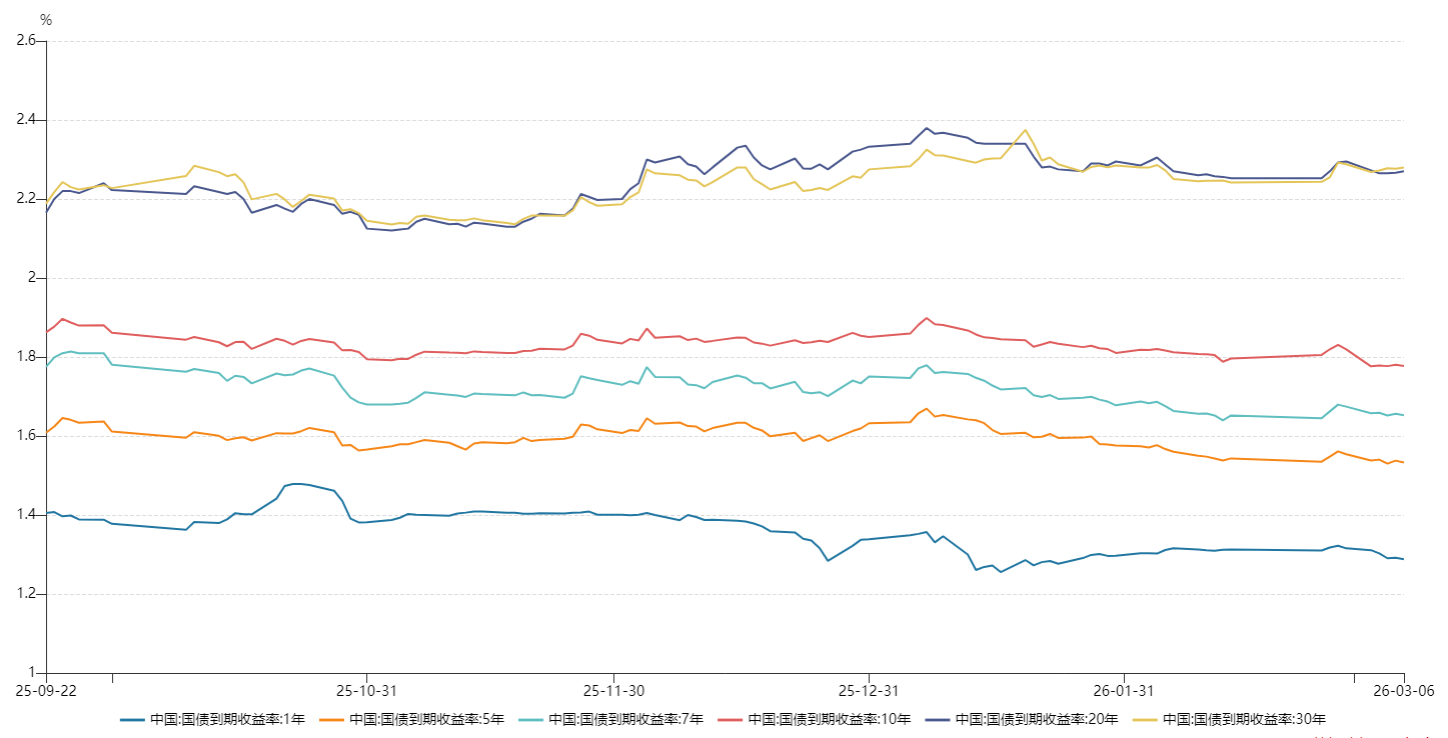Click the 2.6 y-axis value label
The width and height of the screenshot is (1448, 738).
click(x=26, y=41)
